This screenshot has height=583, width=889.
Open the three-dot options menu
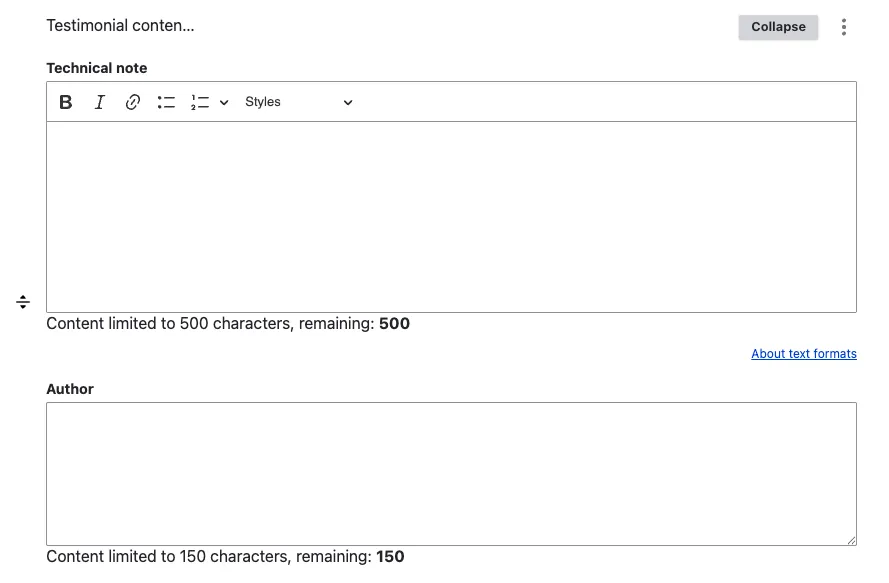pyautogui.click(x=844, y=27)
